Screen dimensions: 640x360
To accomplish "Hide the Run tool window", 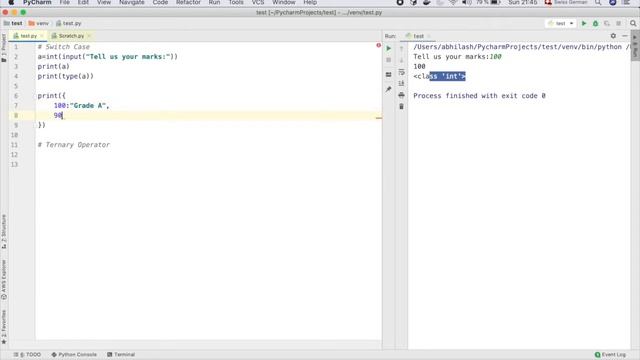I will coord(625,36).
